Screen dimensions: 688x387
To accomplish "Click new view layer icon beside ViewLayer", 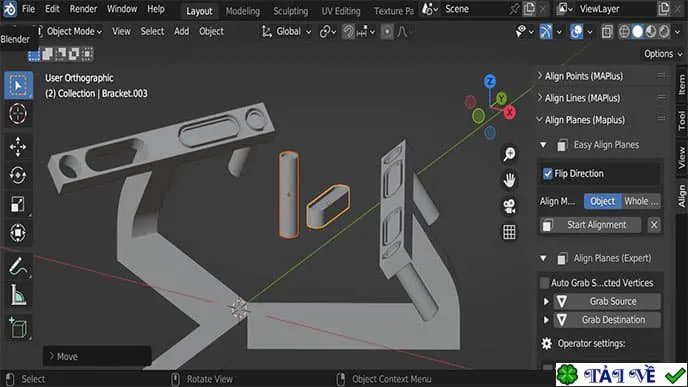I will tap(664, 9).
